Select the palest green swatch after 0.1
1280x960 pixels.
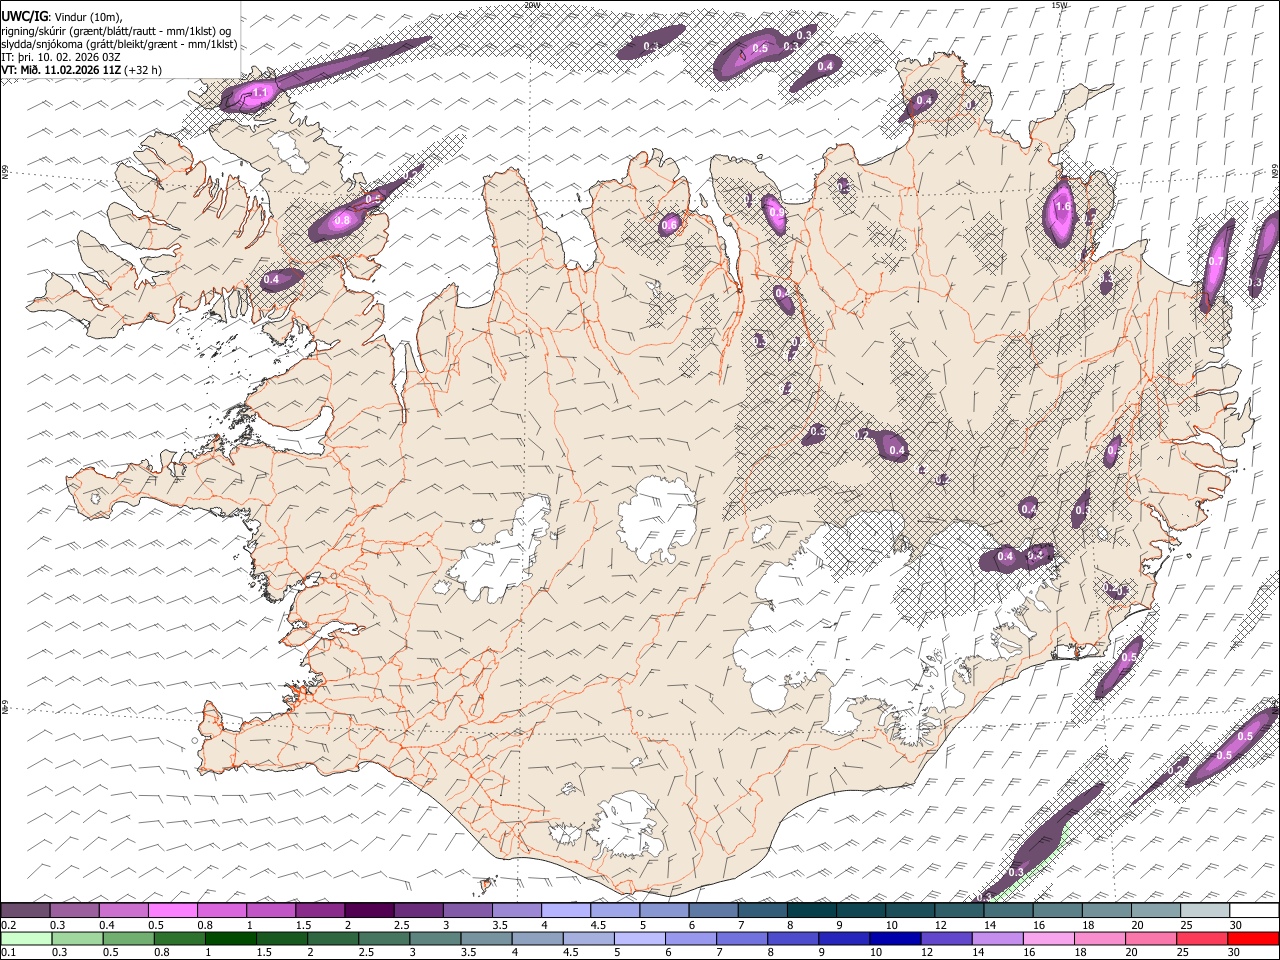pos(26,938)
